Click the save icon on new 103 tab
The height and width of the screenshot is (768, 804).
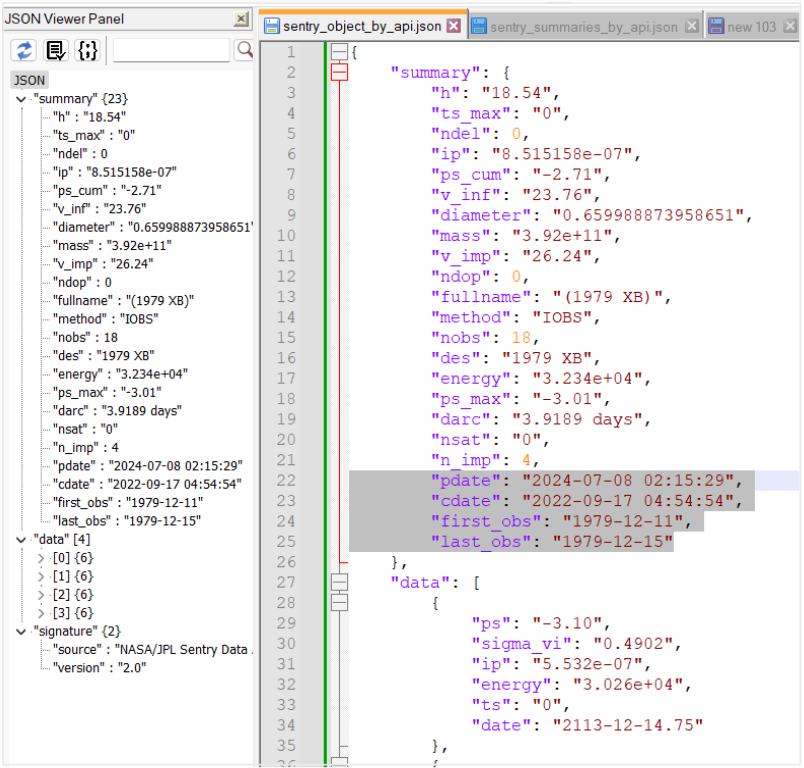716,26
